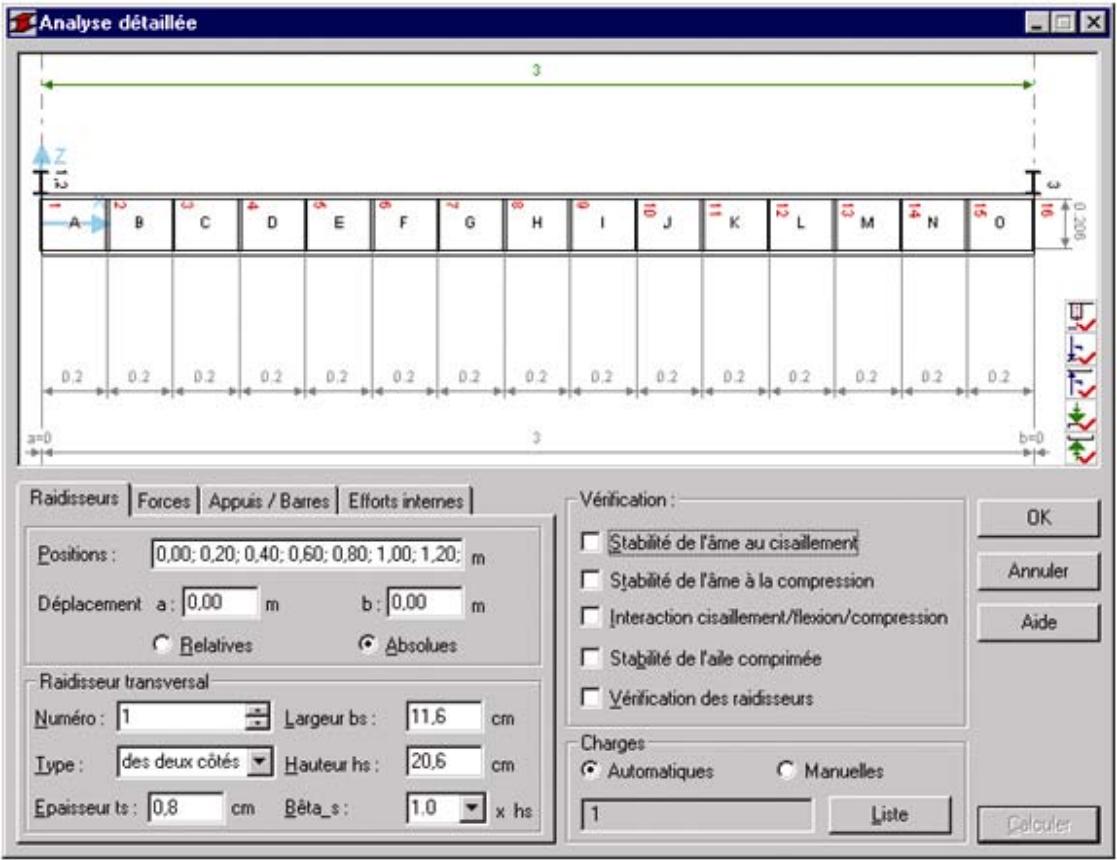Screen dimensions: 1117x860
Task: Select panel D in the beam diagram
Action: 272,224
